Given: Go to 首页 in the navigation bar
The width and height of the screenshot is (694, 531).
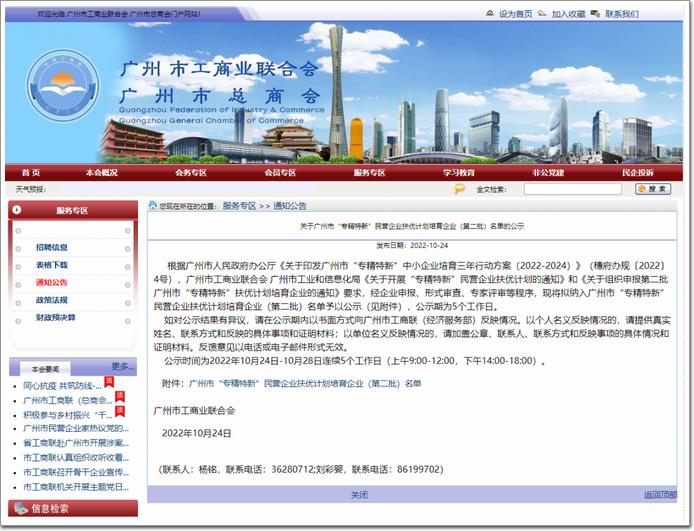Looking at the screenshot, I should click(x=32, y=172).
